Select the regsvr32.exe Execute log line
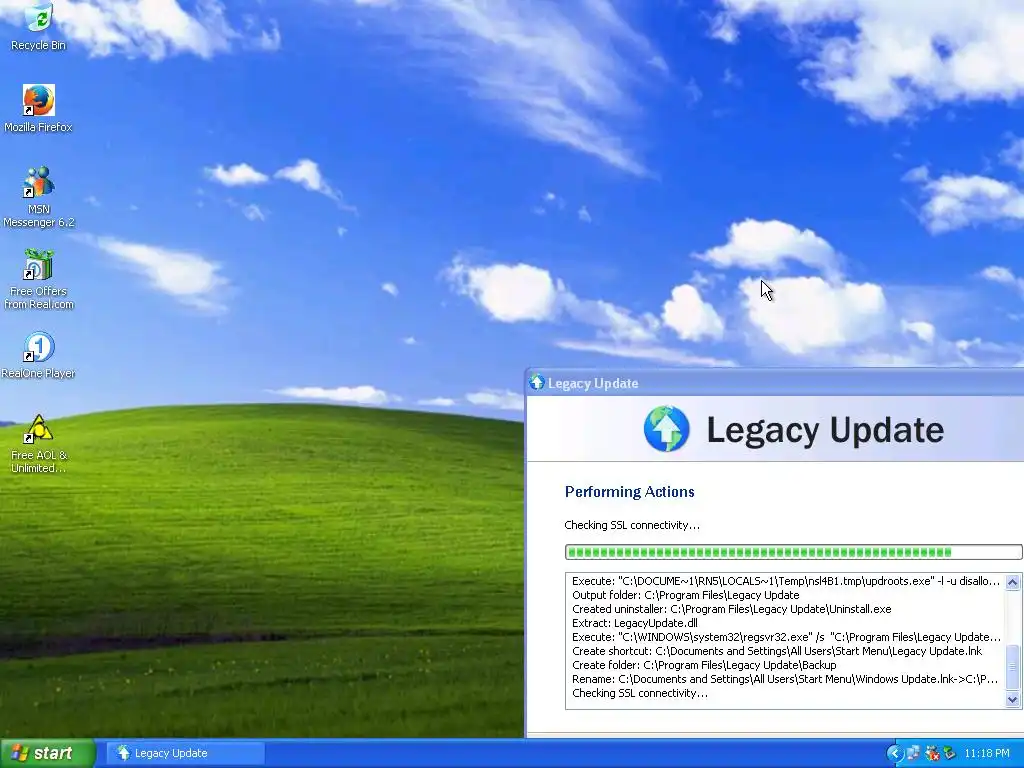This screenshot has height=768, width=1024. coord(786,637)
